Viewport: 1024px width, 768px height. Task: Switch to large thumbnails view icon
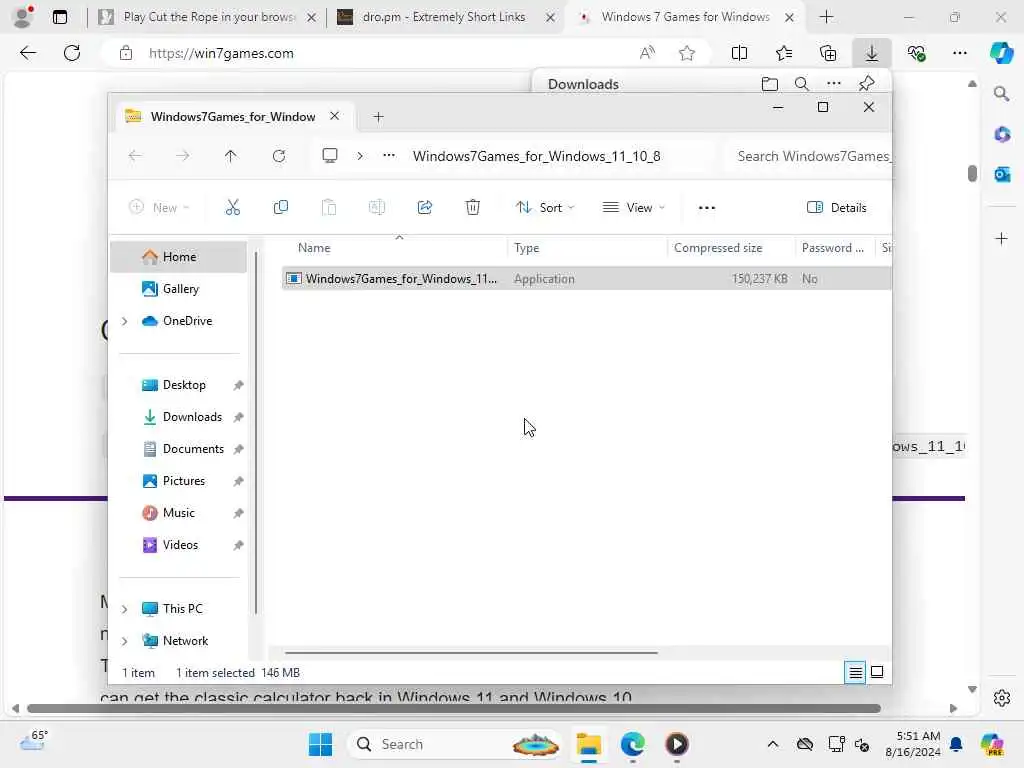click(x=877, y=672)
